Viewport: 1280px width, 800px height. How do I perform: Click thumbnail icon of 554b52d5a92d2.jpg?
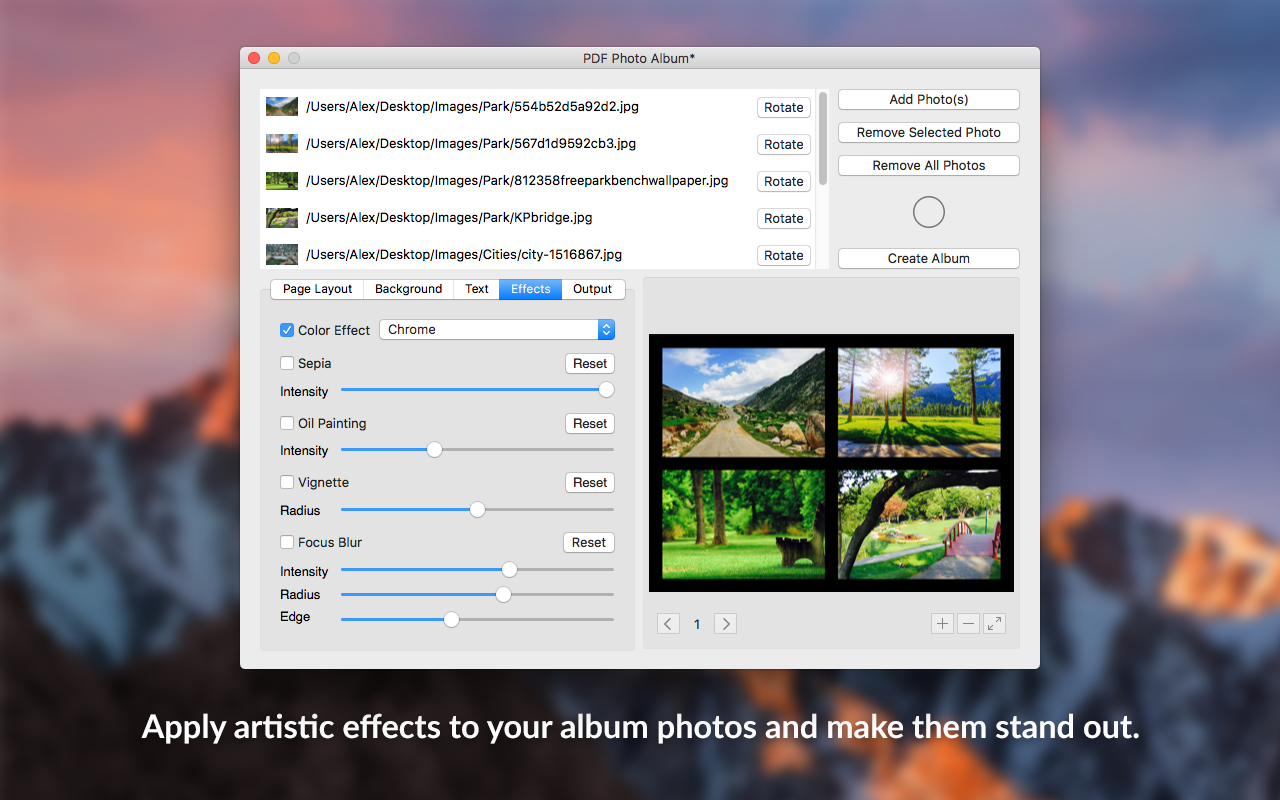[x=282, y=107]
